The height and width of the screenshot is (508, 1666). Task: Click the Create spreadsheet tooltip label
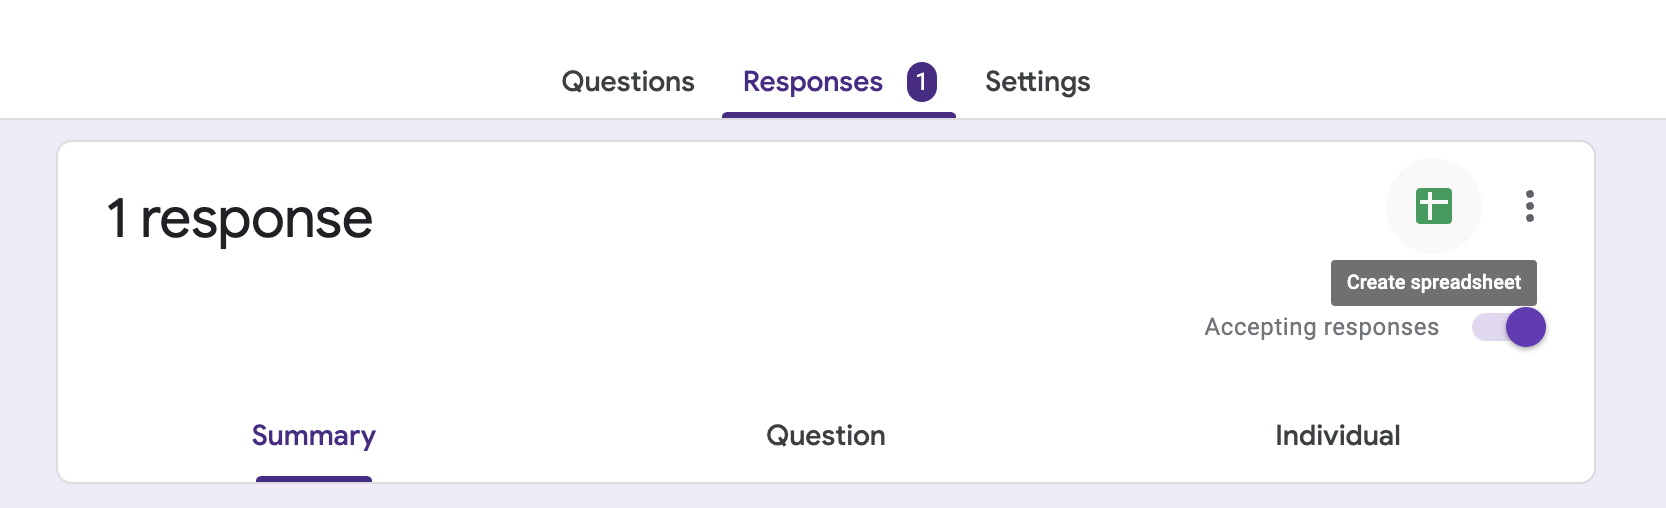pos(1433,283)
